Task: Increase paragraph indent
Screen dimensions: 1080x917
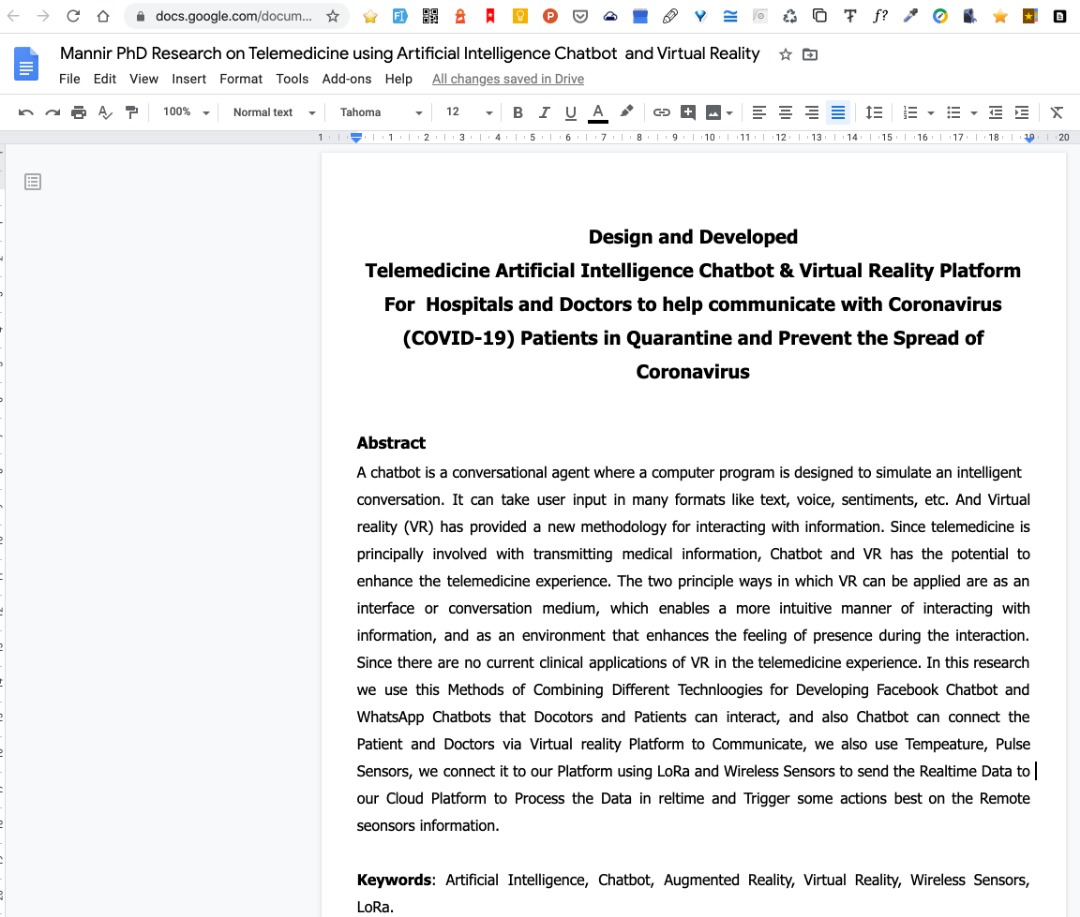Action: [1021, 112]
